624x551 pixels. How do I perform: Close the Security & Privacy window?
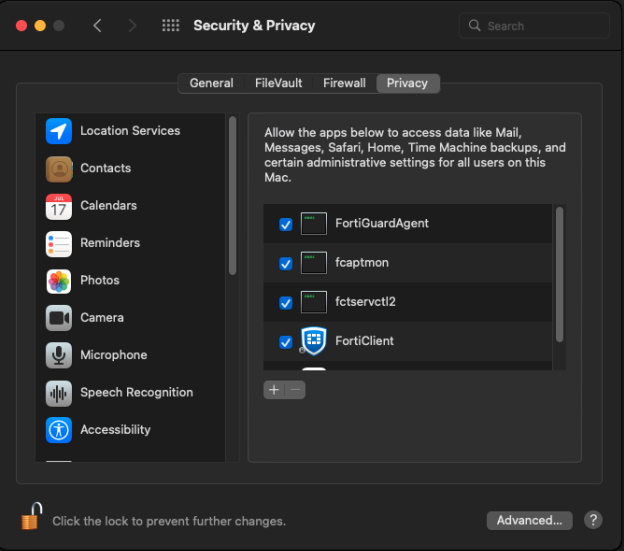21,26
